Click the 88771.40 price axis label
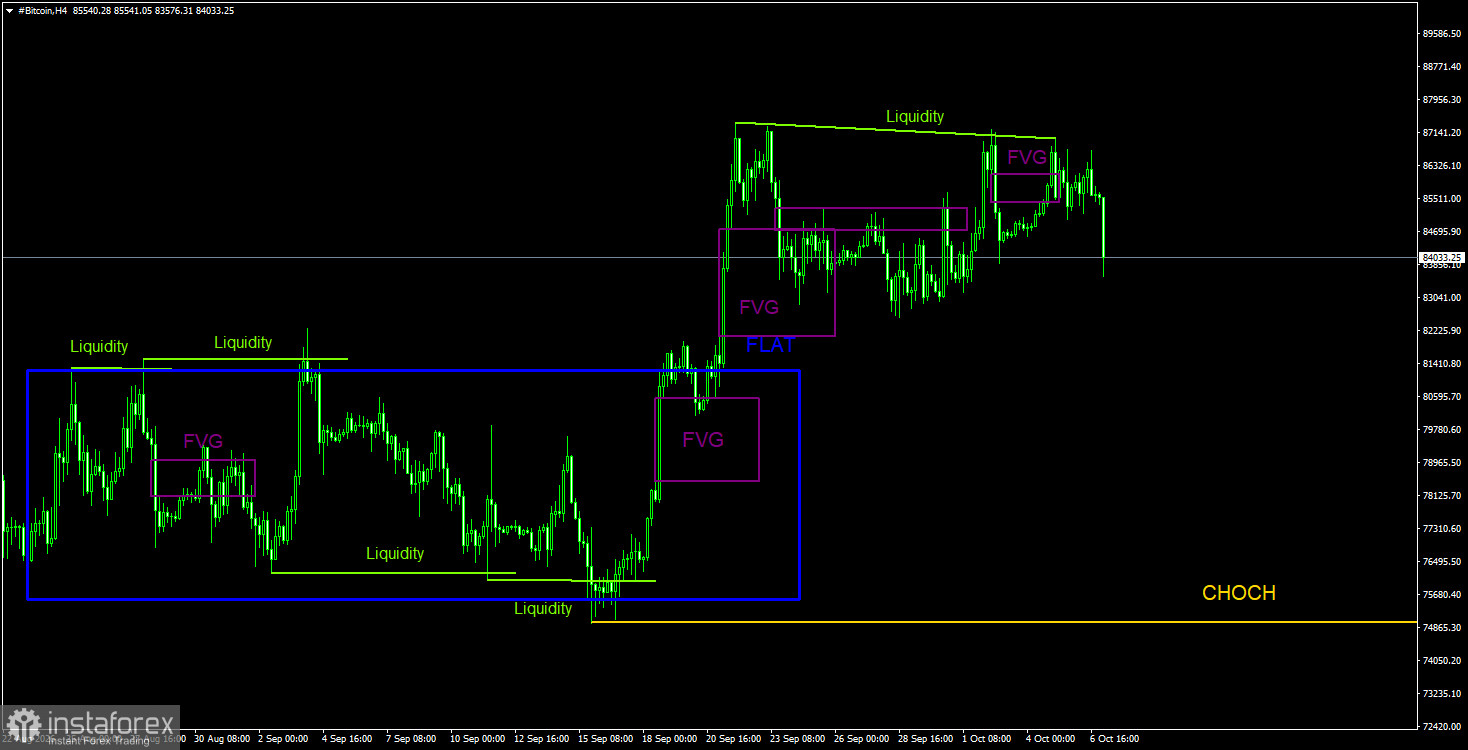1468x750 pixels. pyautogui.click(x=1442, y=66)
